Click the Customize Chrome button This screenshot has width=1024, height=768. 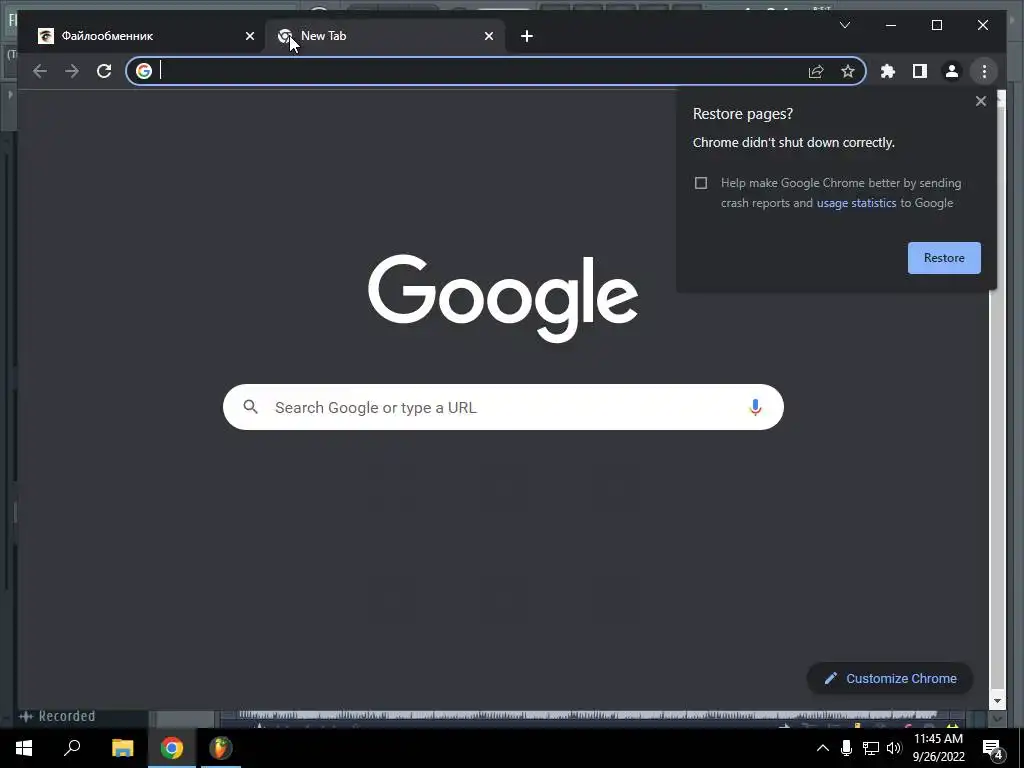(889, 679)
